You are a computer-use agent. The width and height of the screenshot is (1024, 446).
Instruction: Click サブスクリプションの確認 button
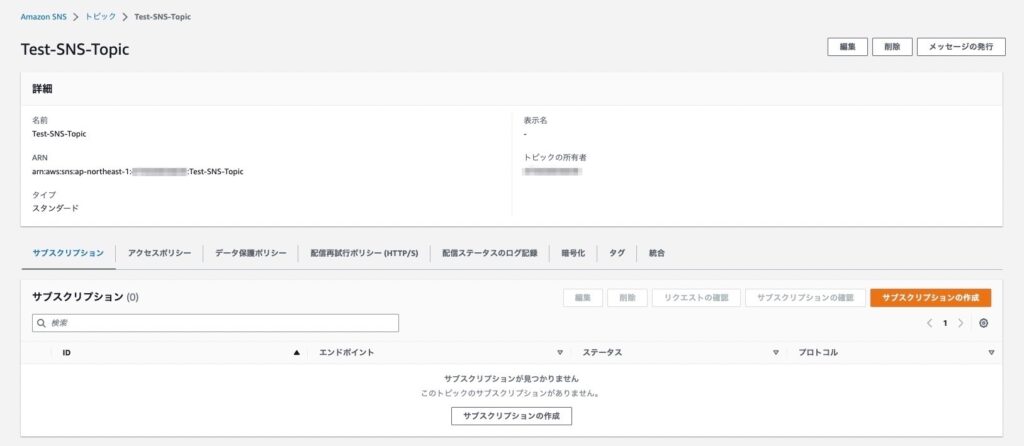pos(805,298)
